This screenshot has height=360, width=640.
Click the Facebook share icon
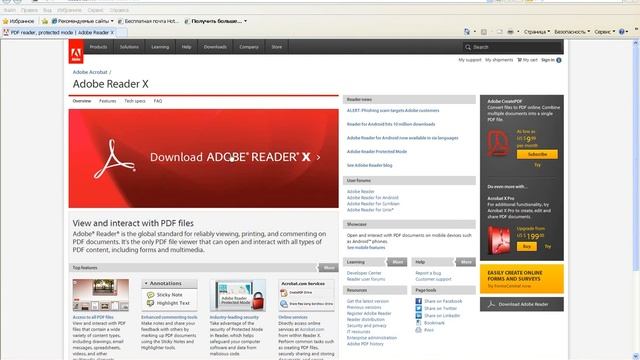(x=418, y=301)
